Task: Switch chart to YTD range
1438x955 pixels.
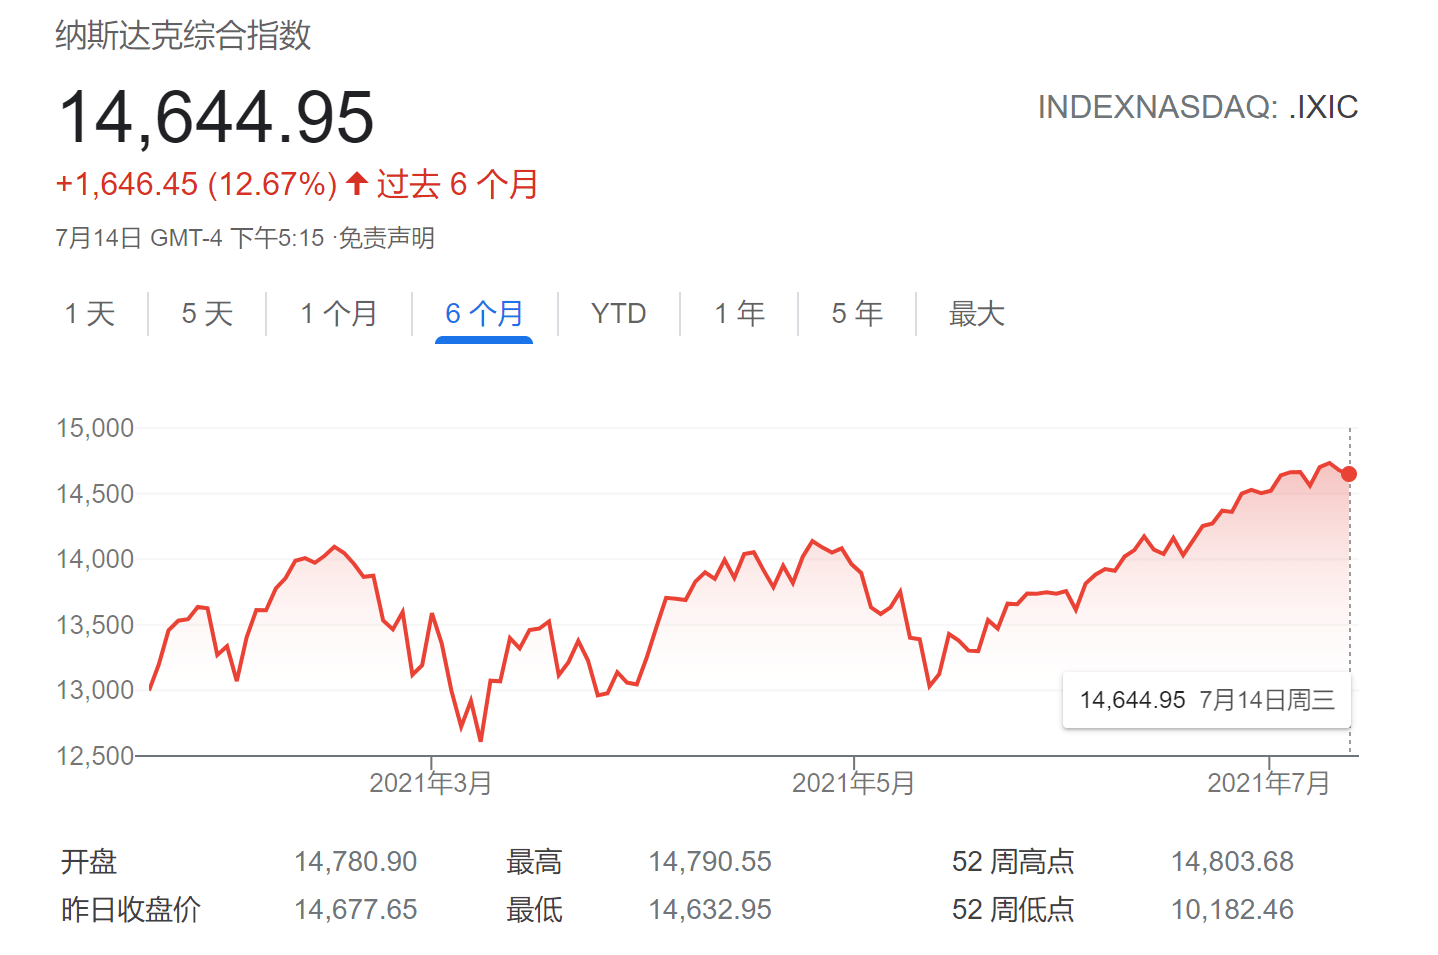Action: coord(618,314)
